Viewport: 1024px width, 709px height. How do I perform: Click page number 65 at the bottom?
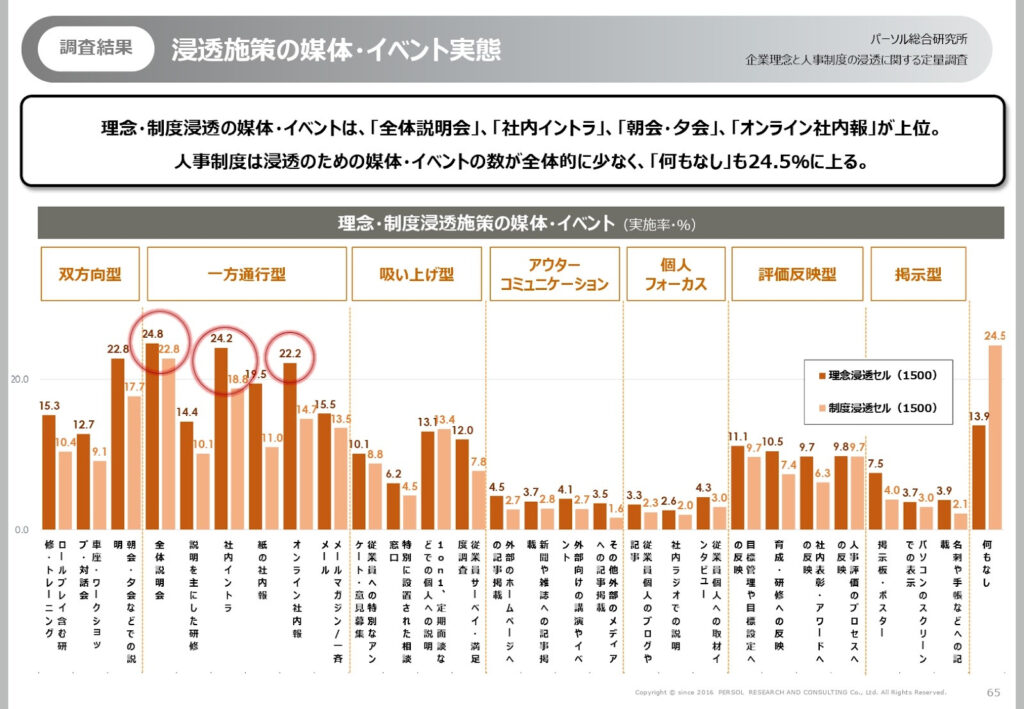point(992,692)
